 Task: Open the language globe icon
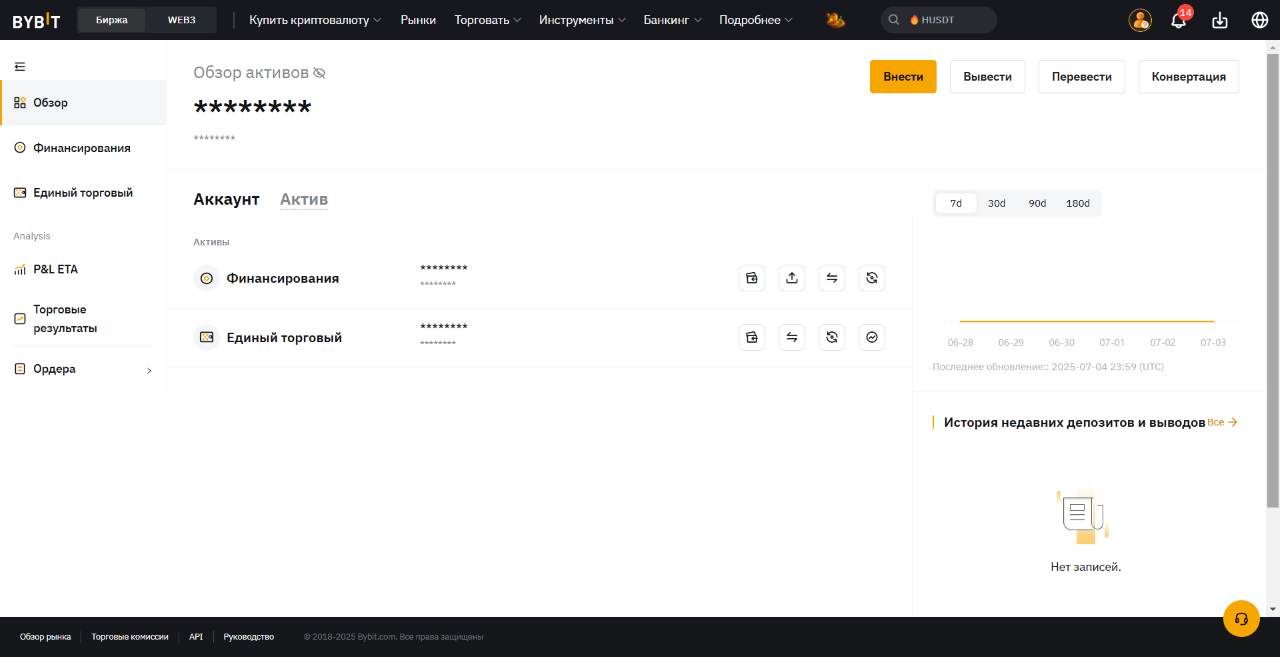pyautogui.click(x=1259, y=20)
